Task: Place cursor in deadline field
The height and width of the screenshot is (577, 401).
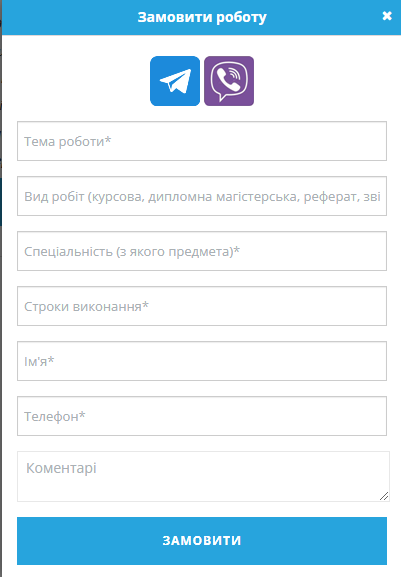Action: point(202,306)
